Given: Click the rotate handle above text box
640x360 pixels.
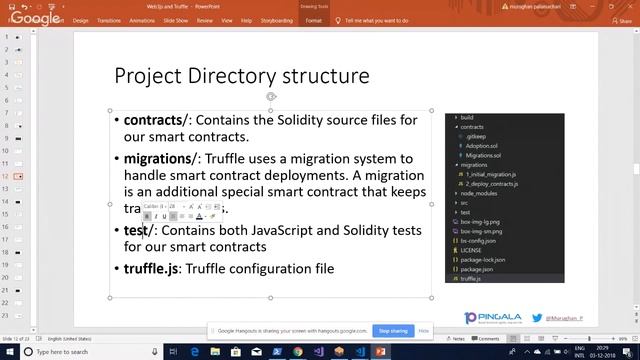Looking at the screenshot, I should pyautogui.click(x=271, y=97).
